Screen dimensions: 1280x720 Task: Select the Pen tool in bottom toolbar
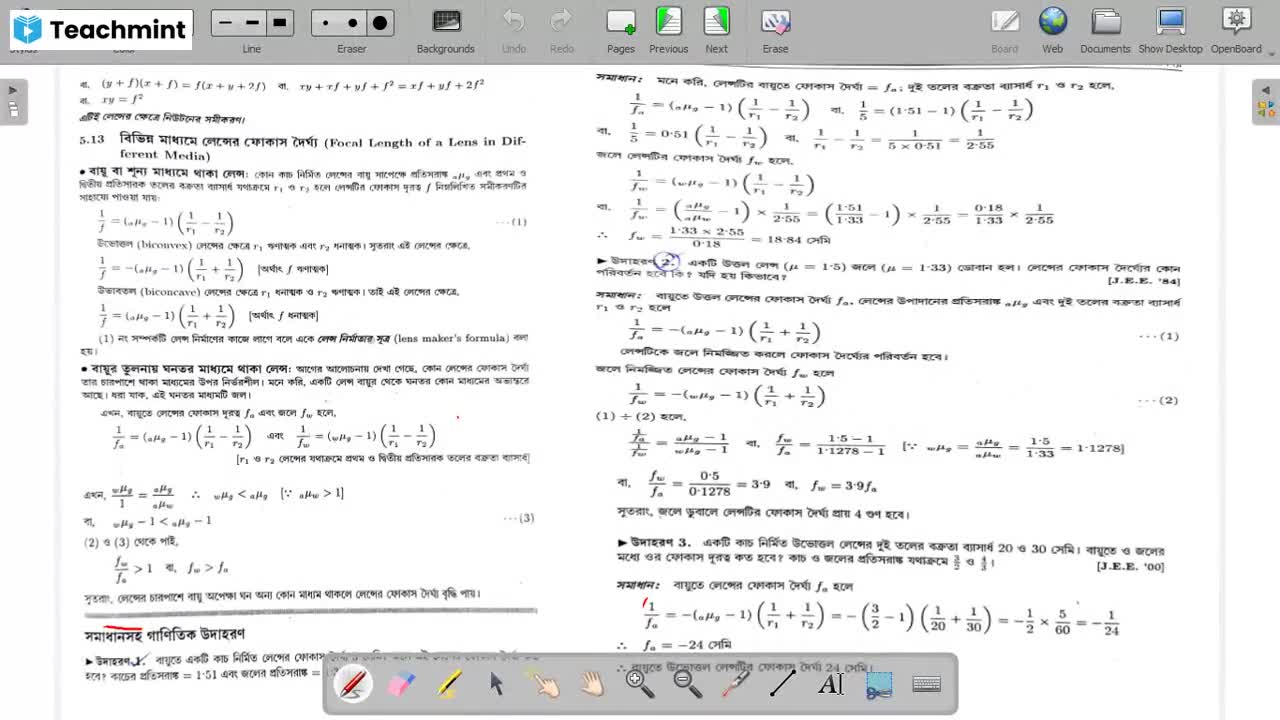click(x=353, y=684)
